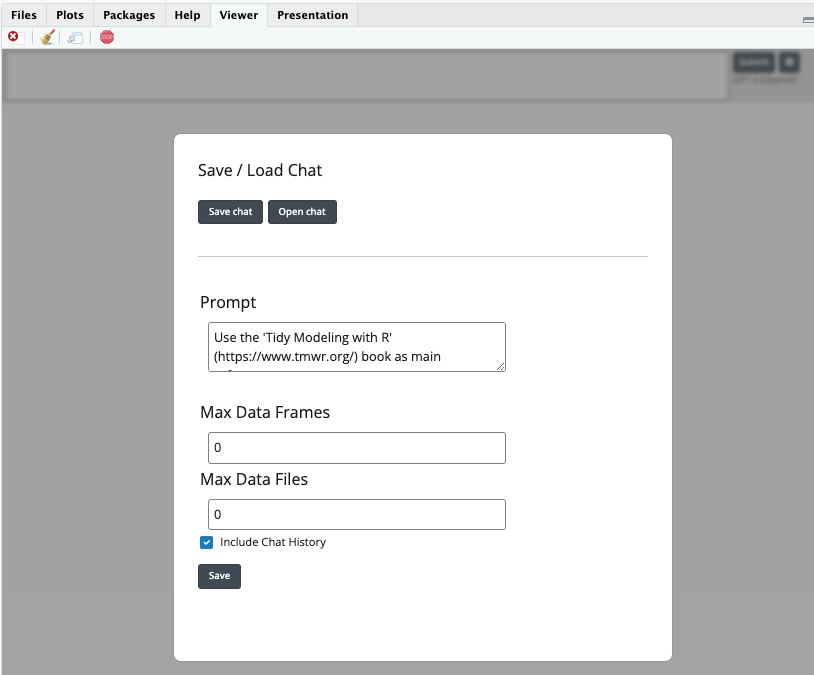Click the Open chat button
This screenshot has height=675, width=814.
point(302,211)
